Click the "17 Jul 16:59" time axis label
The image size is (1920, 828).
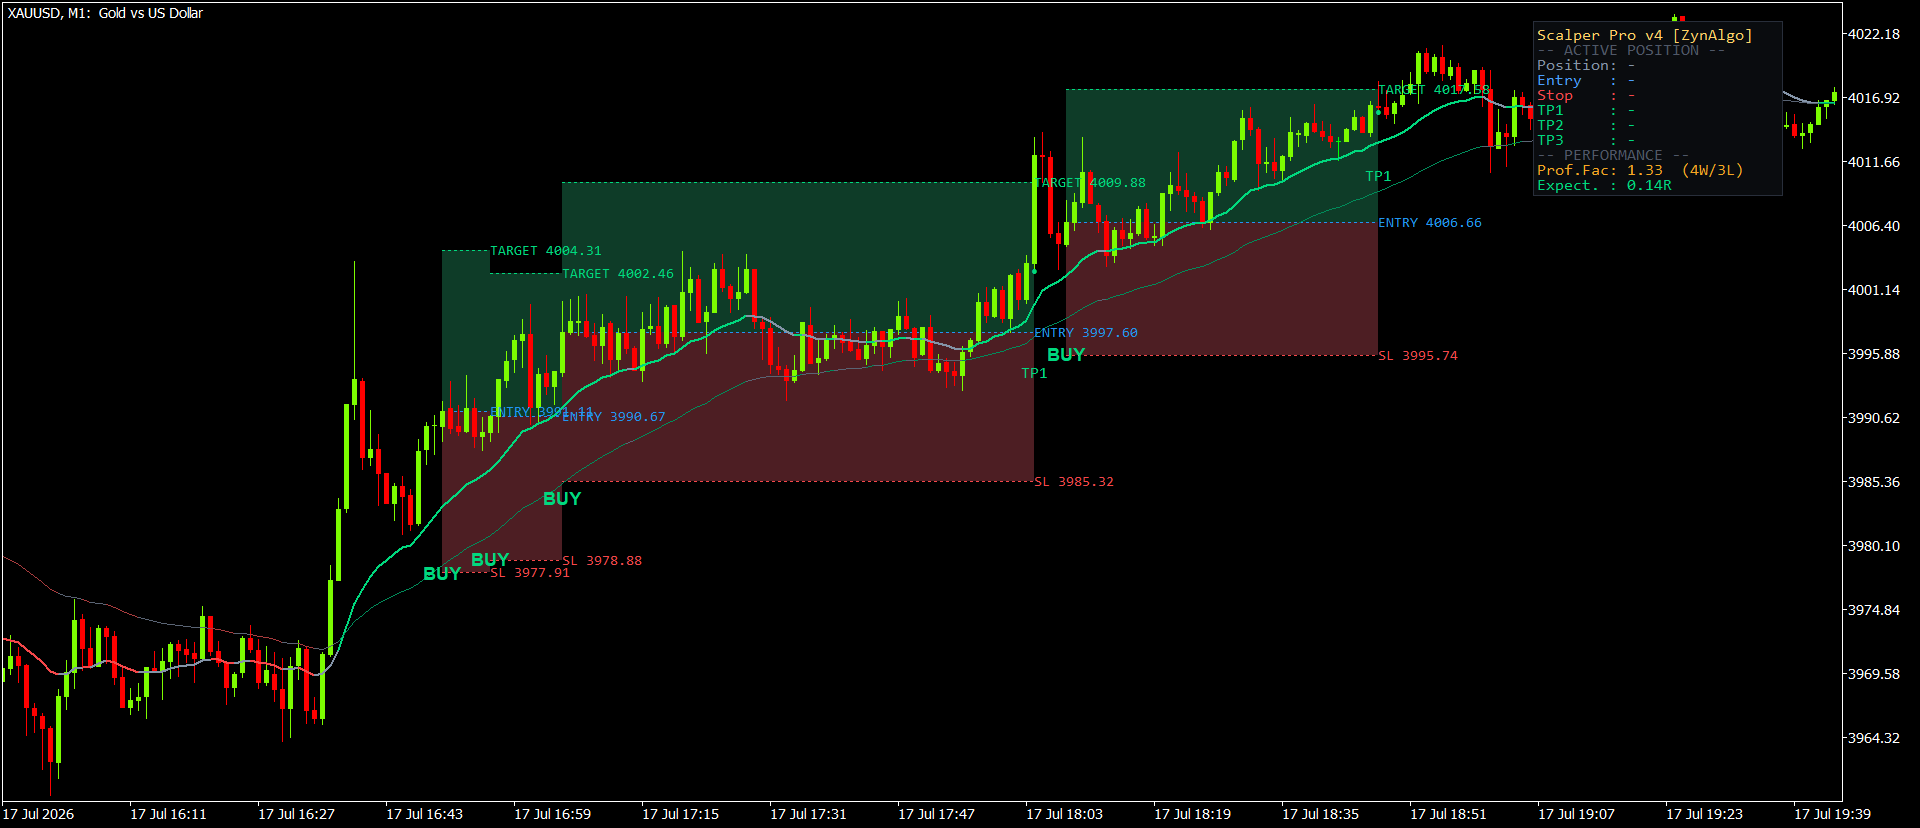[552, 814]
